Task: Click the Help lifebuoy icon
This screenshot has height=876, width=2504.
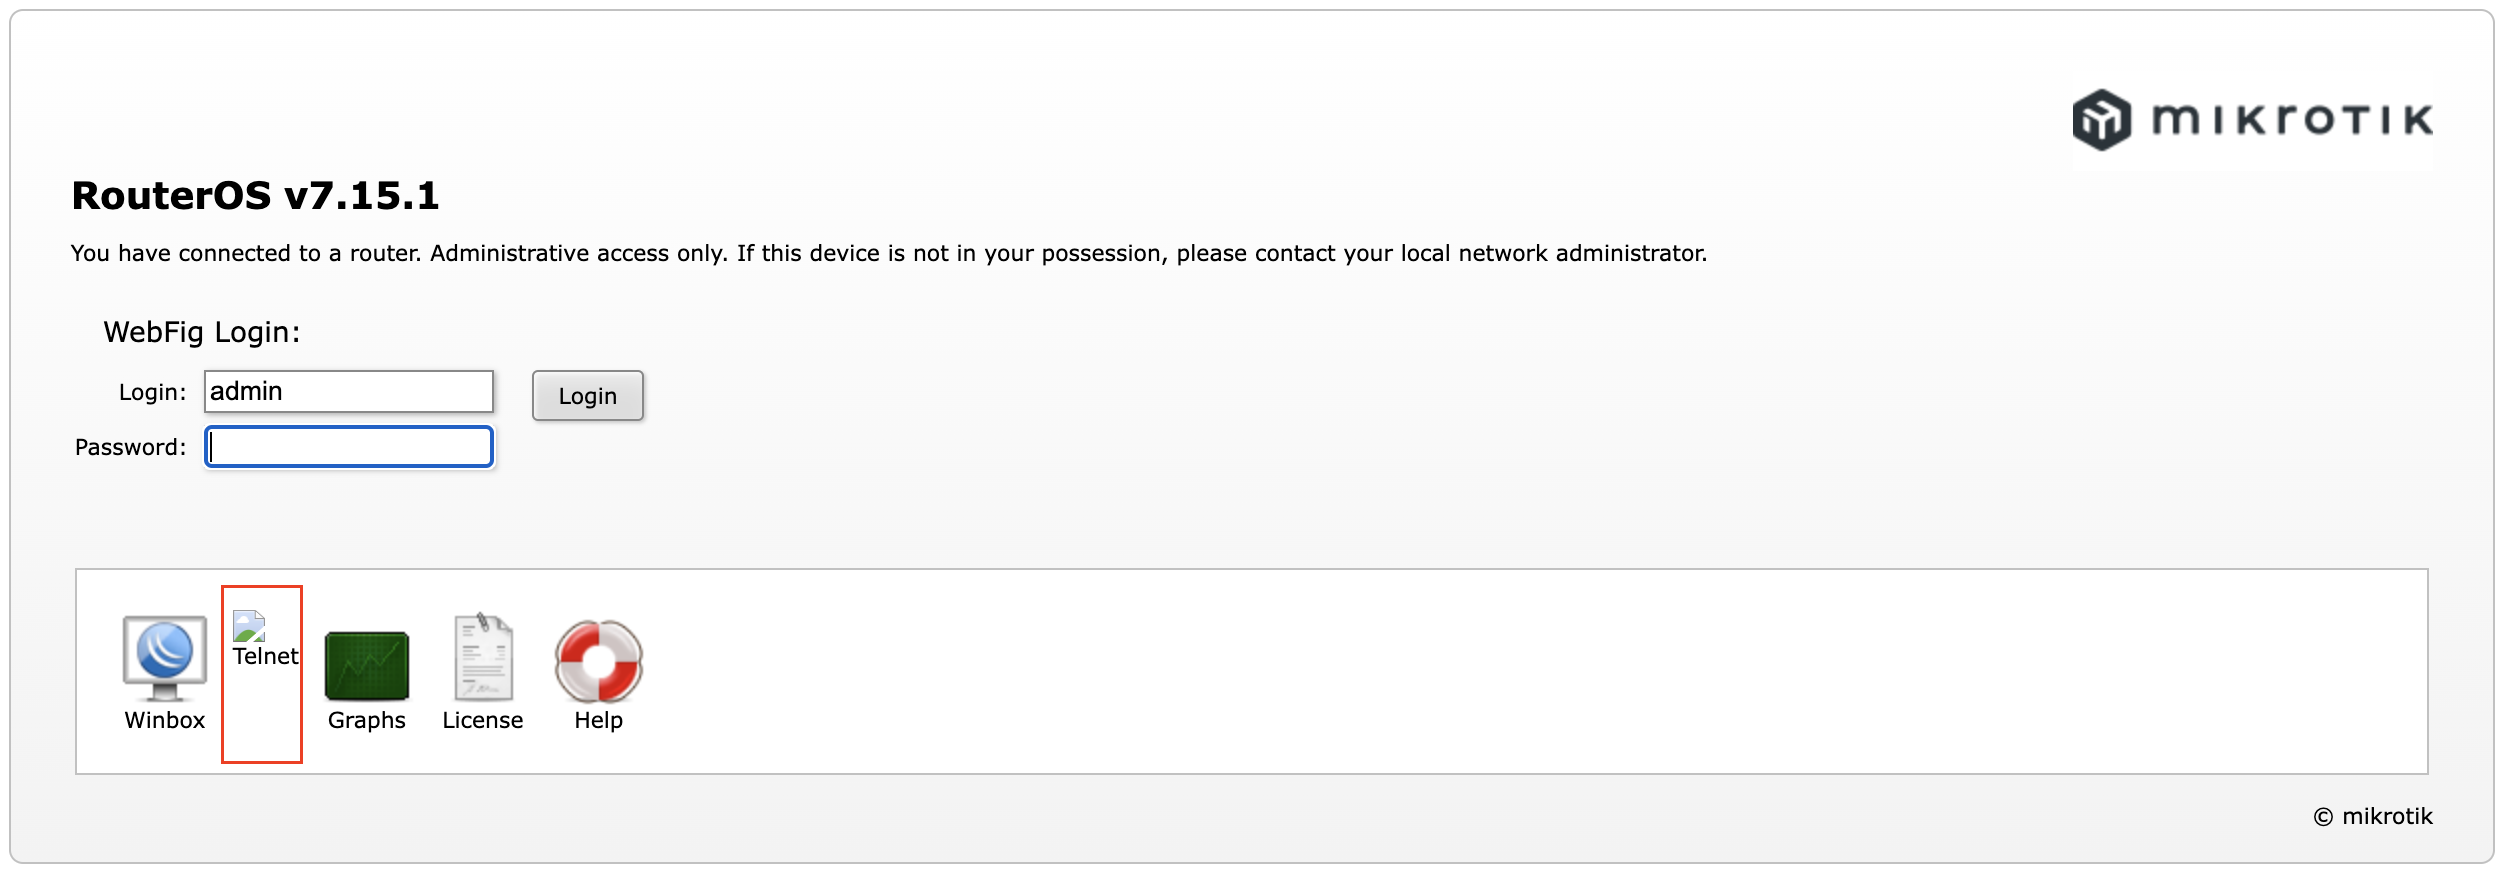Action: pos(598,661)
